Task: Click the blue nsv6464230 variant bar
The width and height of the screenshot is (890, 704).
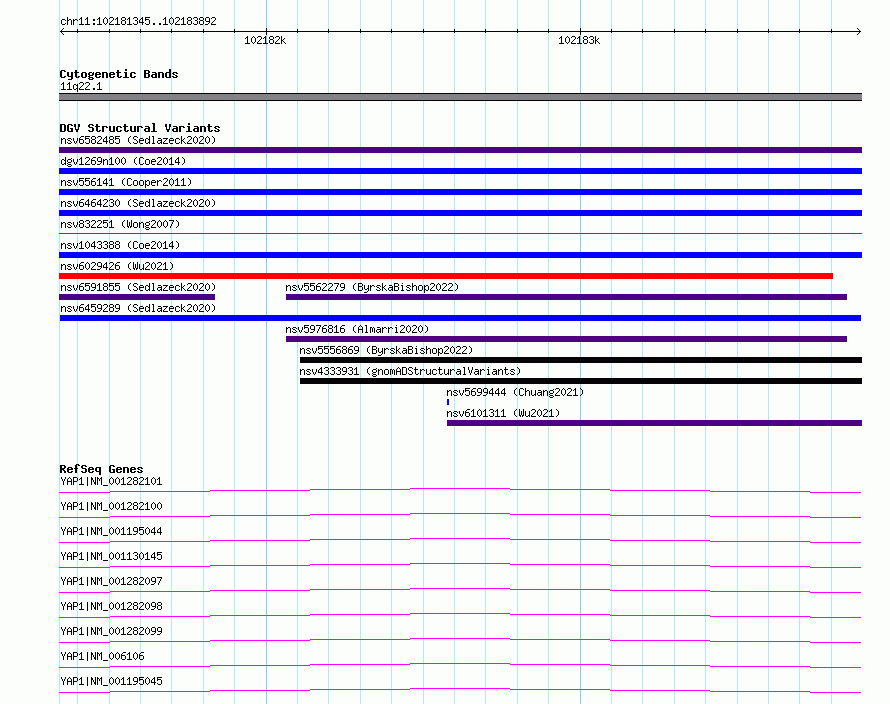Action: coord(460,213)
